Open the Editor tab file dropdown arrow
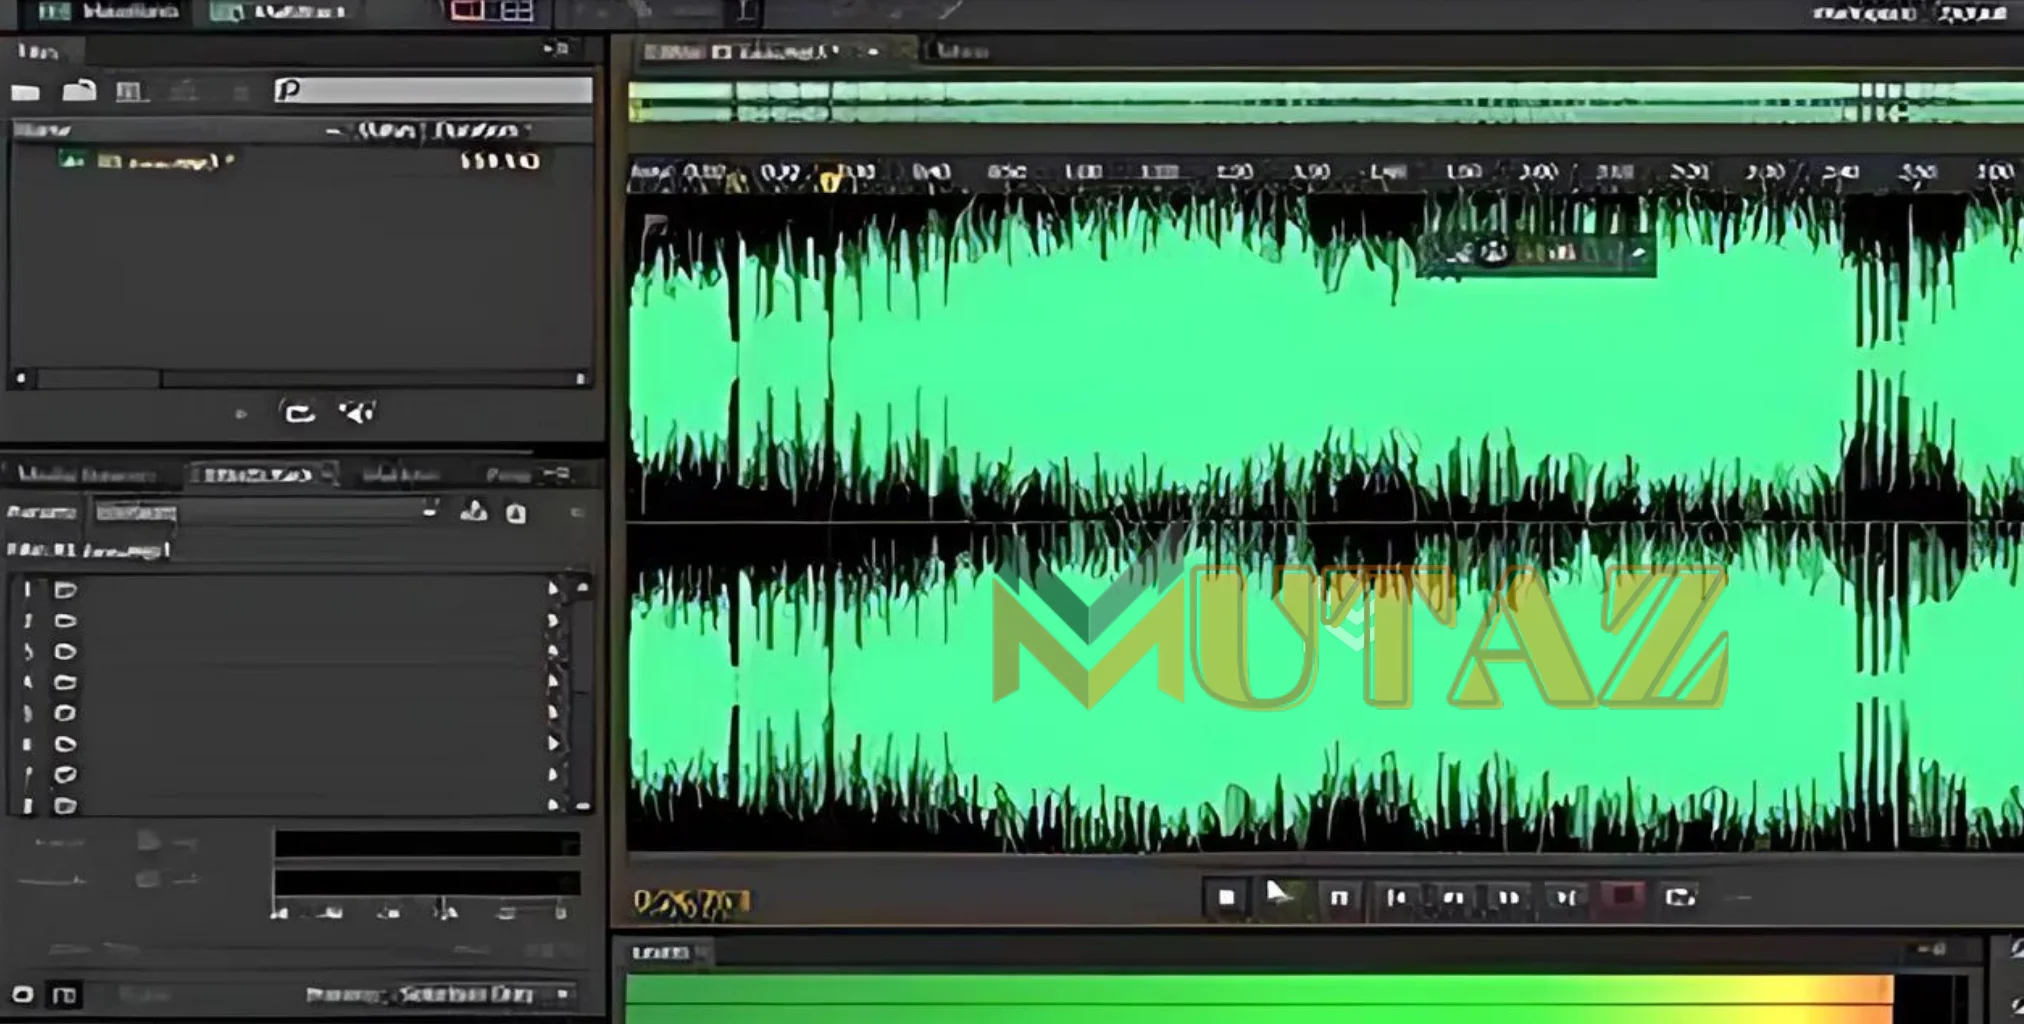 872,51
